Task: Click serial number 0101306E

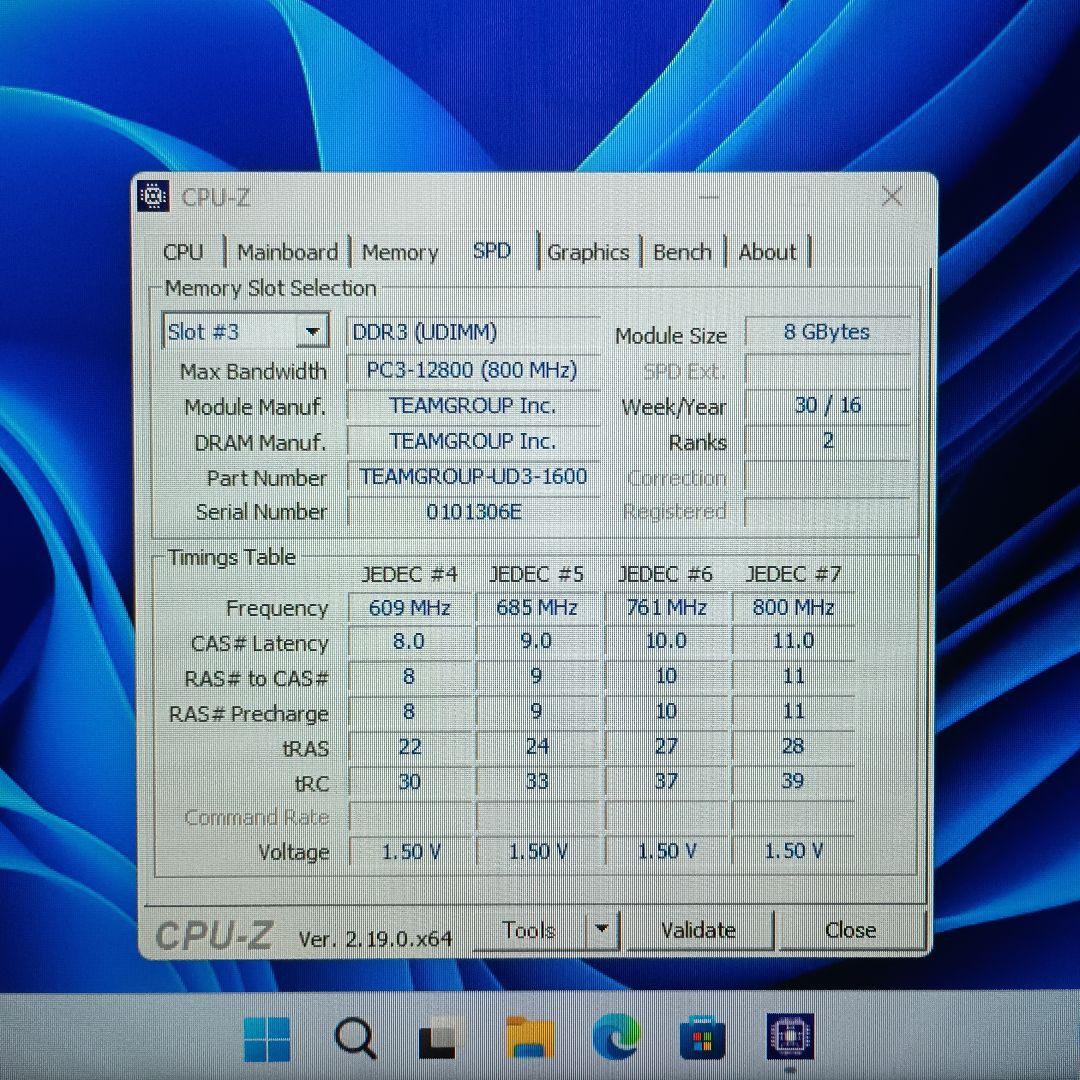Action: (x=473, y=512)
